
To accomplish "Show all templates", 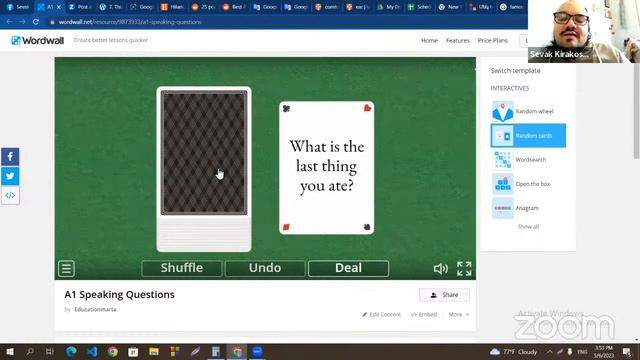I will pyautogui.click(x=528, y=227).
